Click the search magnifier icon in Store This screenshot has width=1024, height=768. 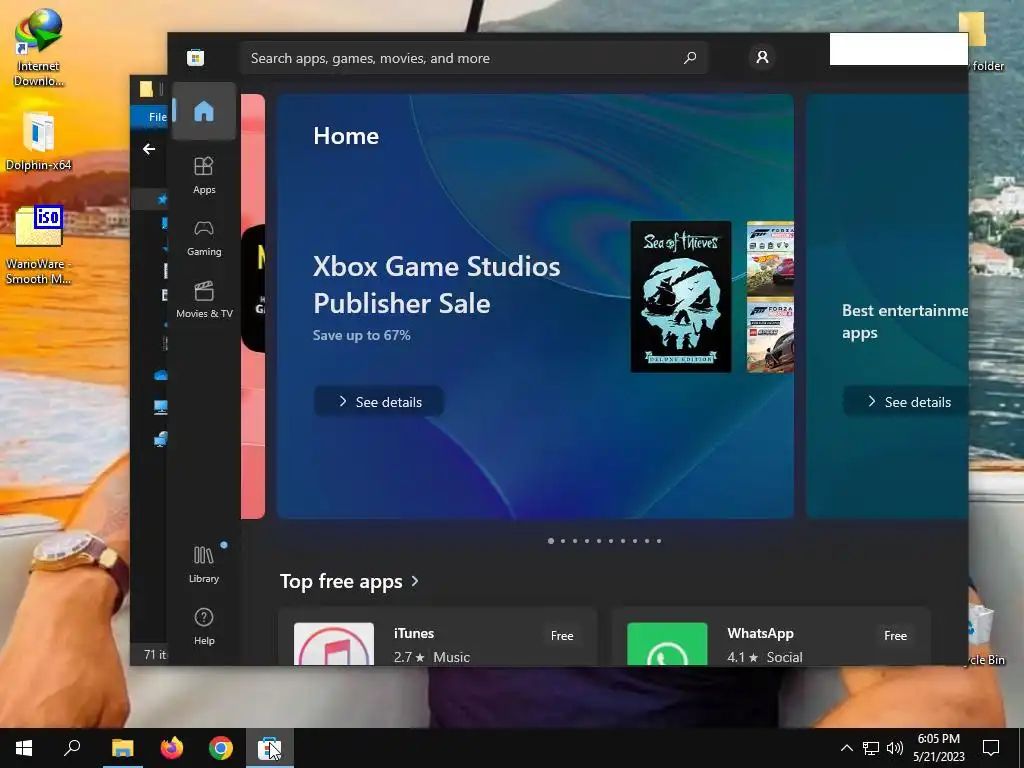click(690, 58)
